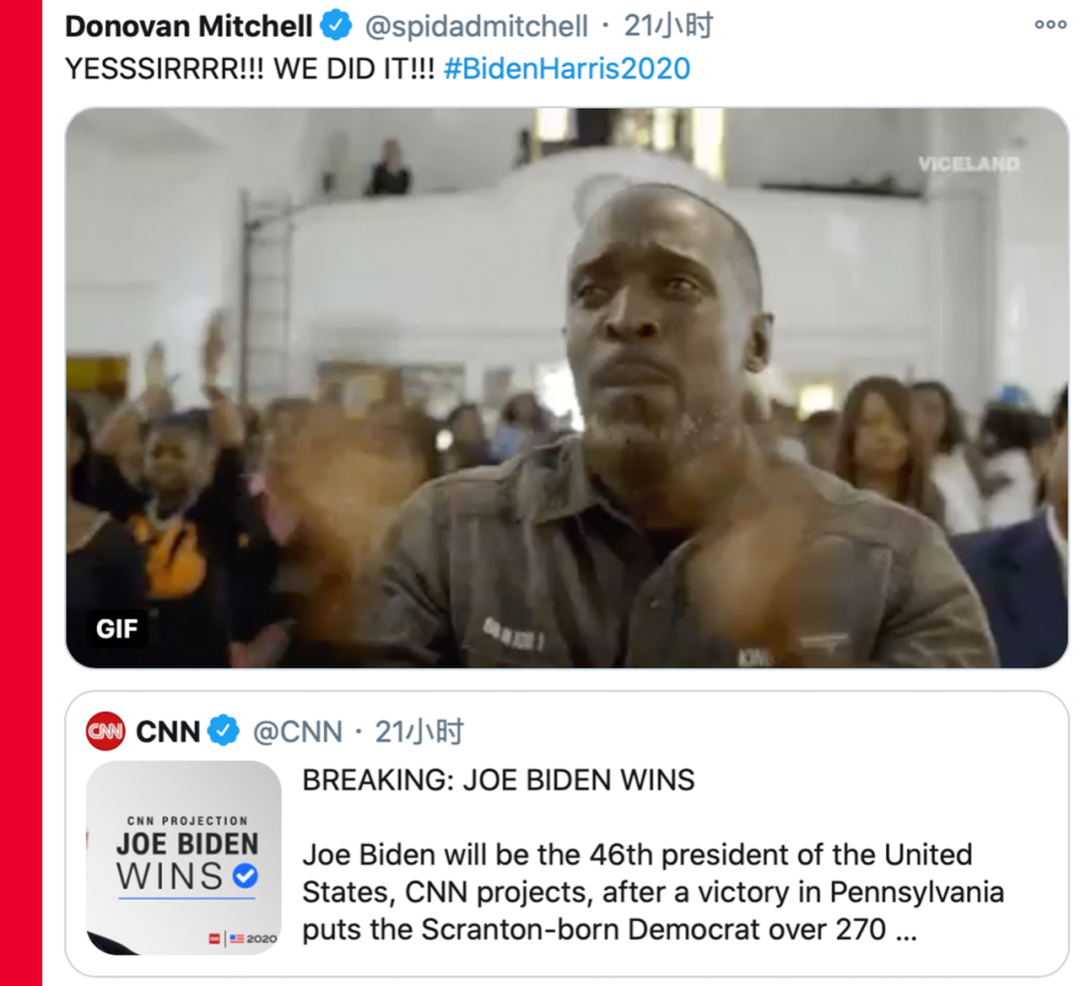
Task: Open the quoted tweet's body text about Pennsylvania
Action: coord(652,892)
